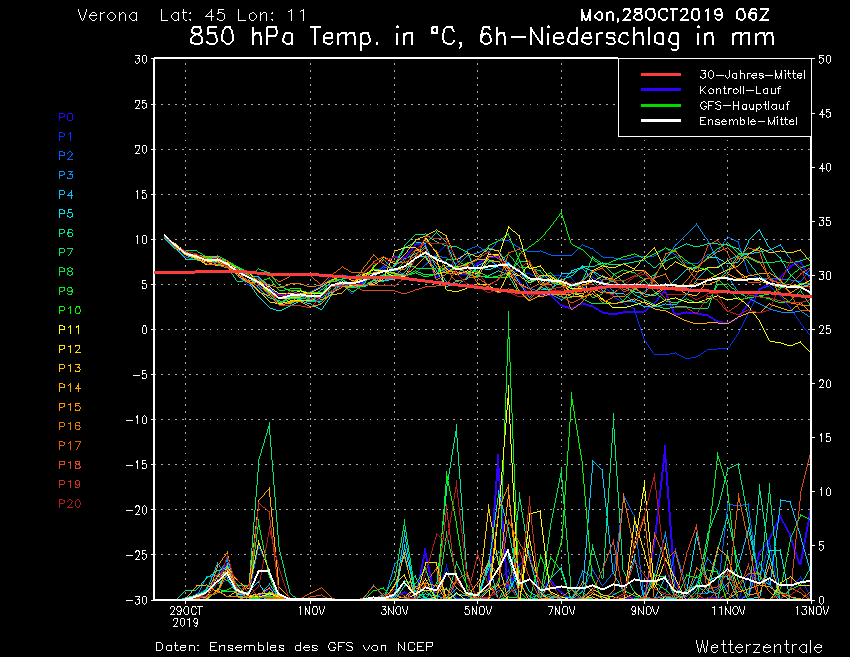Click the P14 ensemble label

click(69, 388)
